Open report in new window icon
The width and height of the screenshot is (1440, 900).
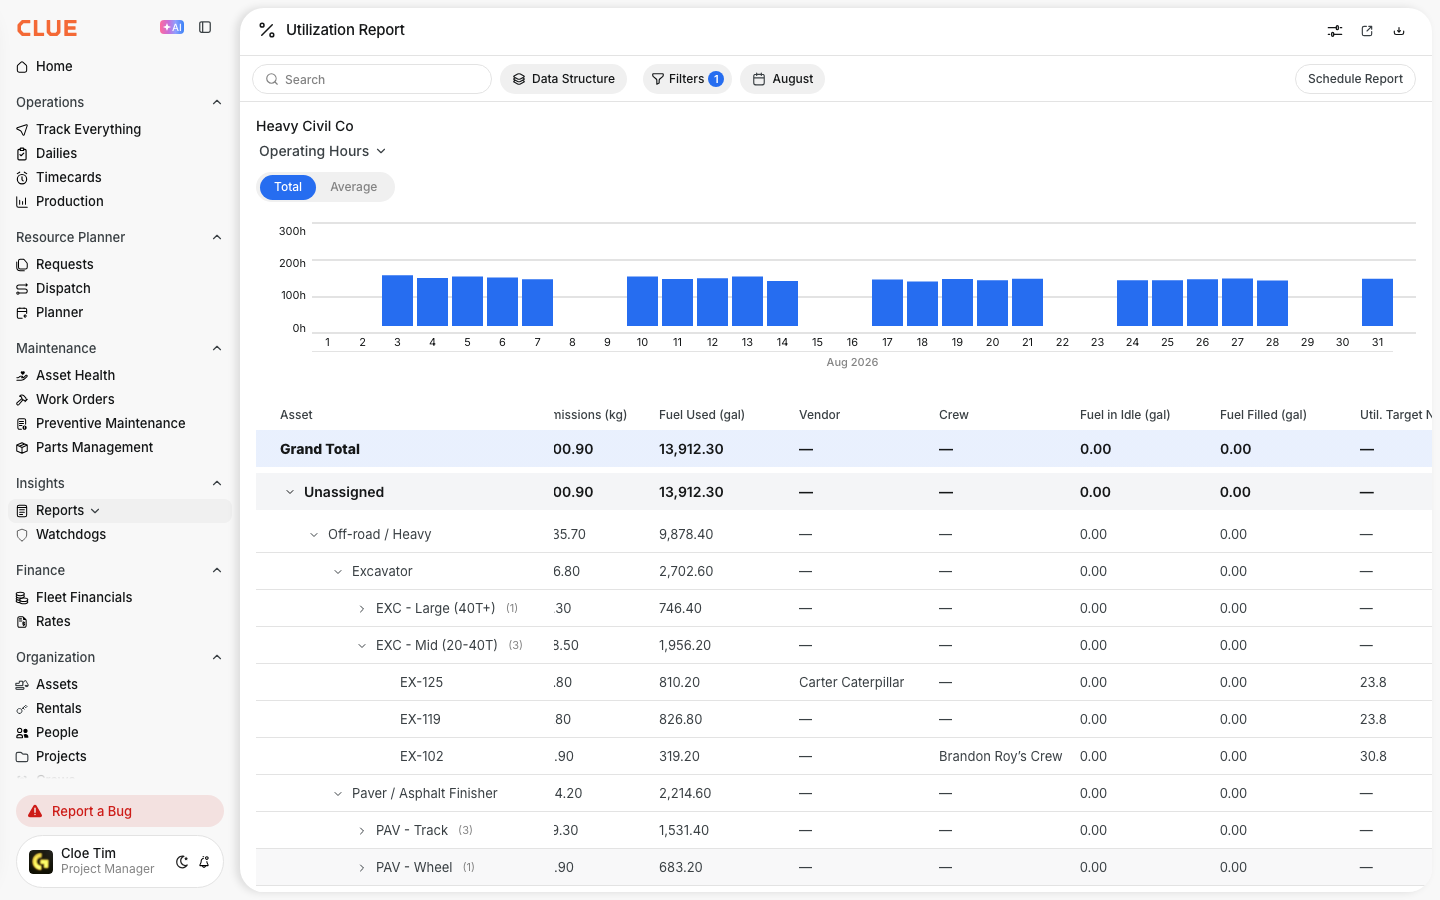click(1367, 31)
